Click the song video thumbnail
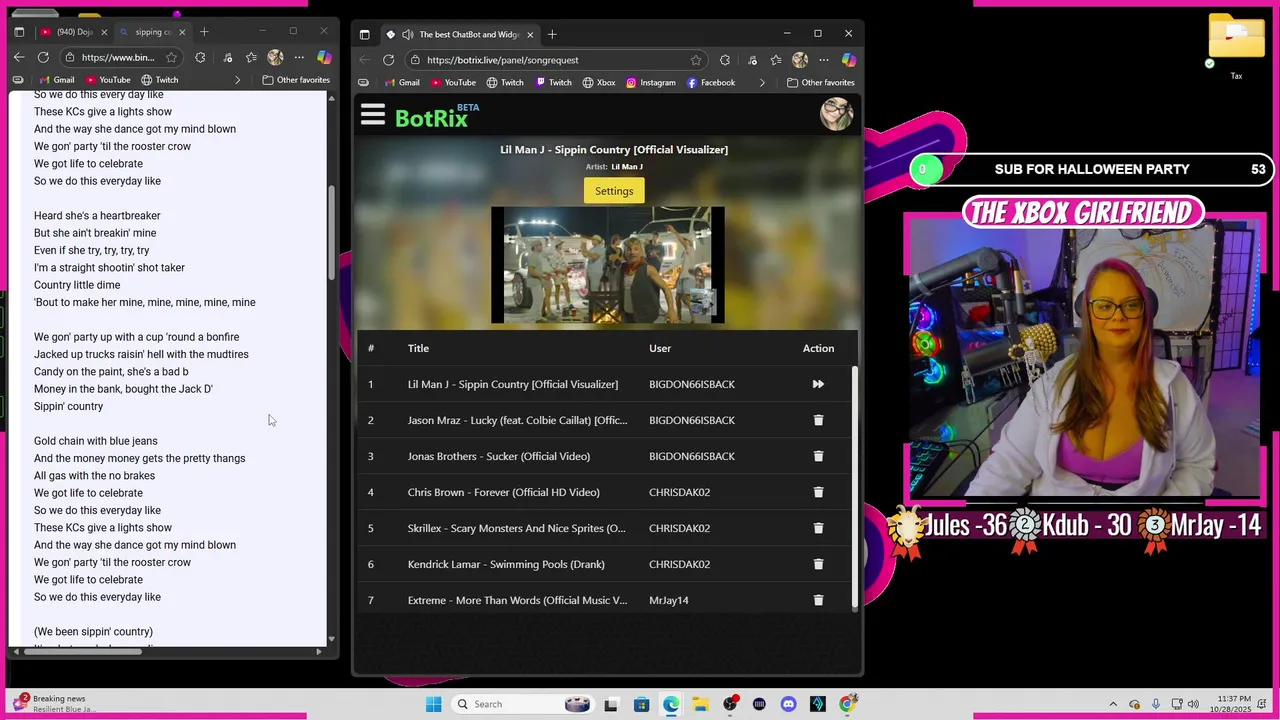The width and height of the screenshot is (1280, 720). click(x=608, y=265)
